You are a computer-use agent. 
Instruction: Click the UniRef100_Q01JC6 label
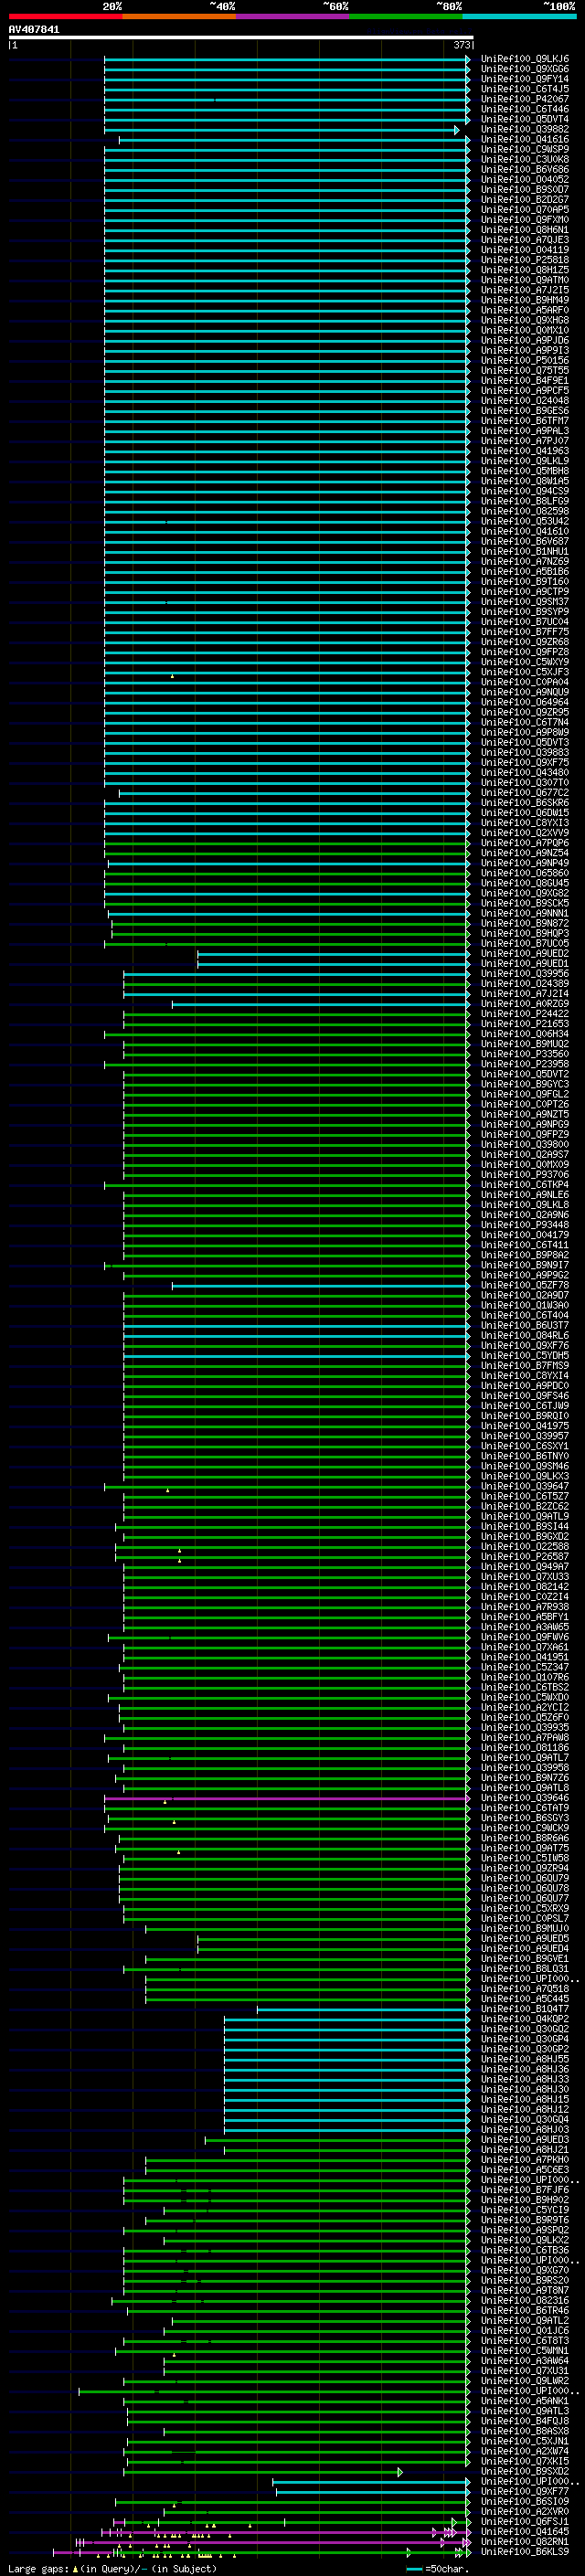tap(525, 2330)
